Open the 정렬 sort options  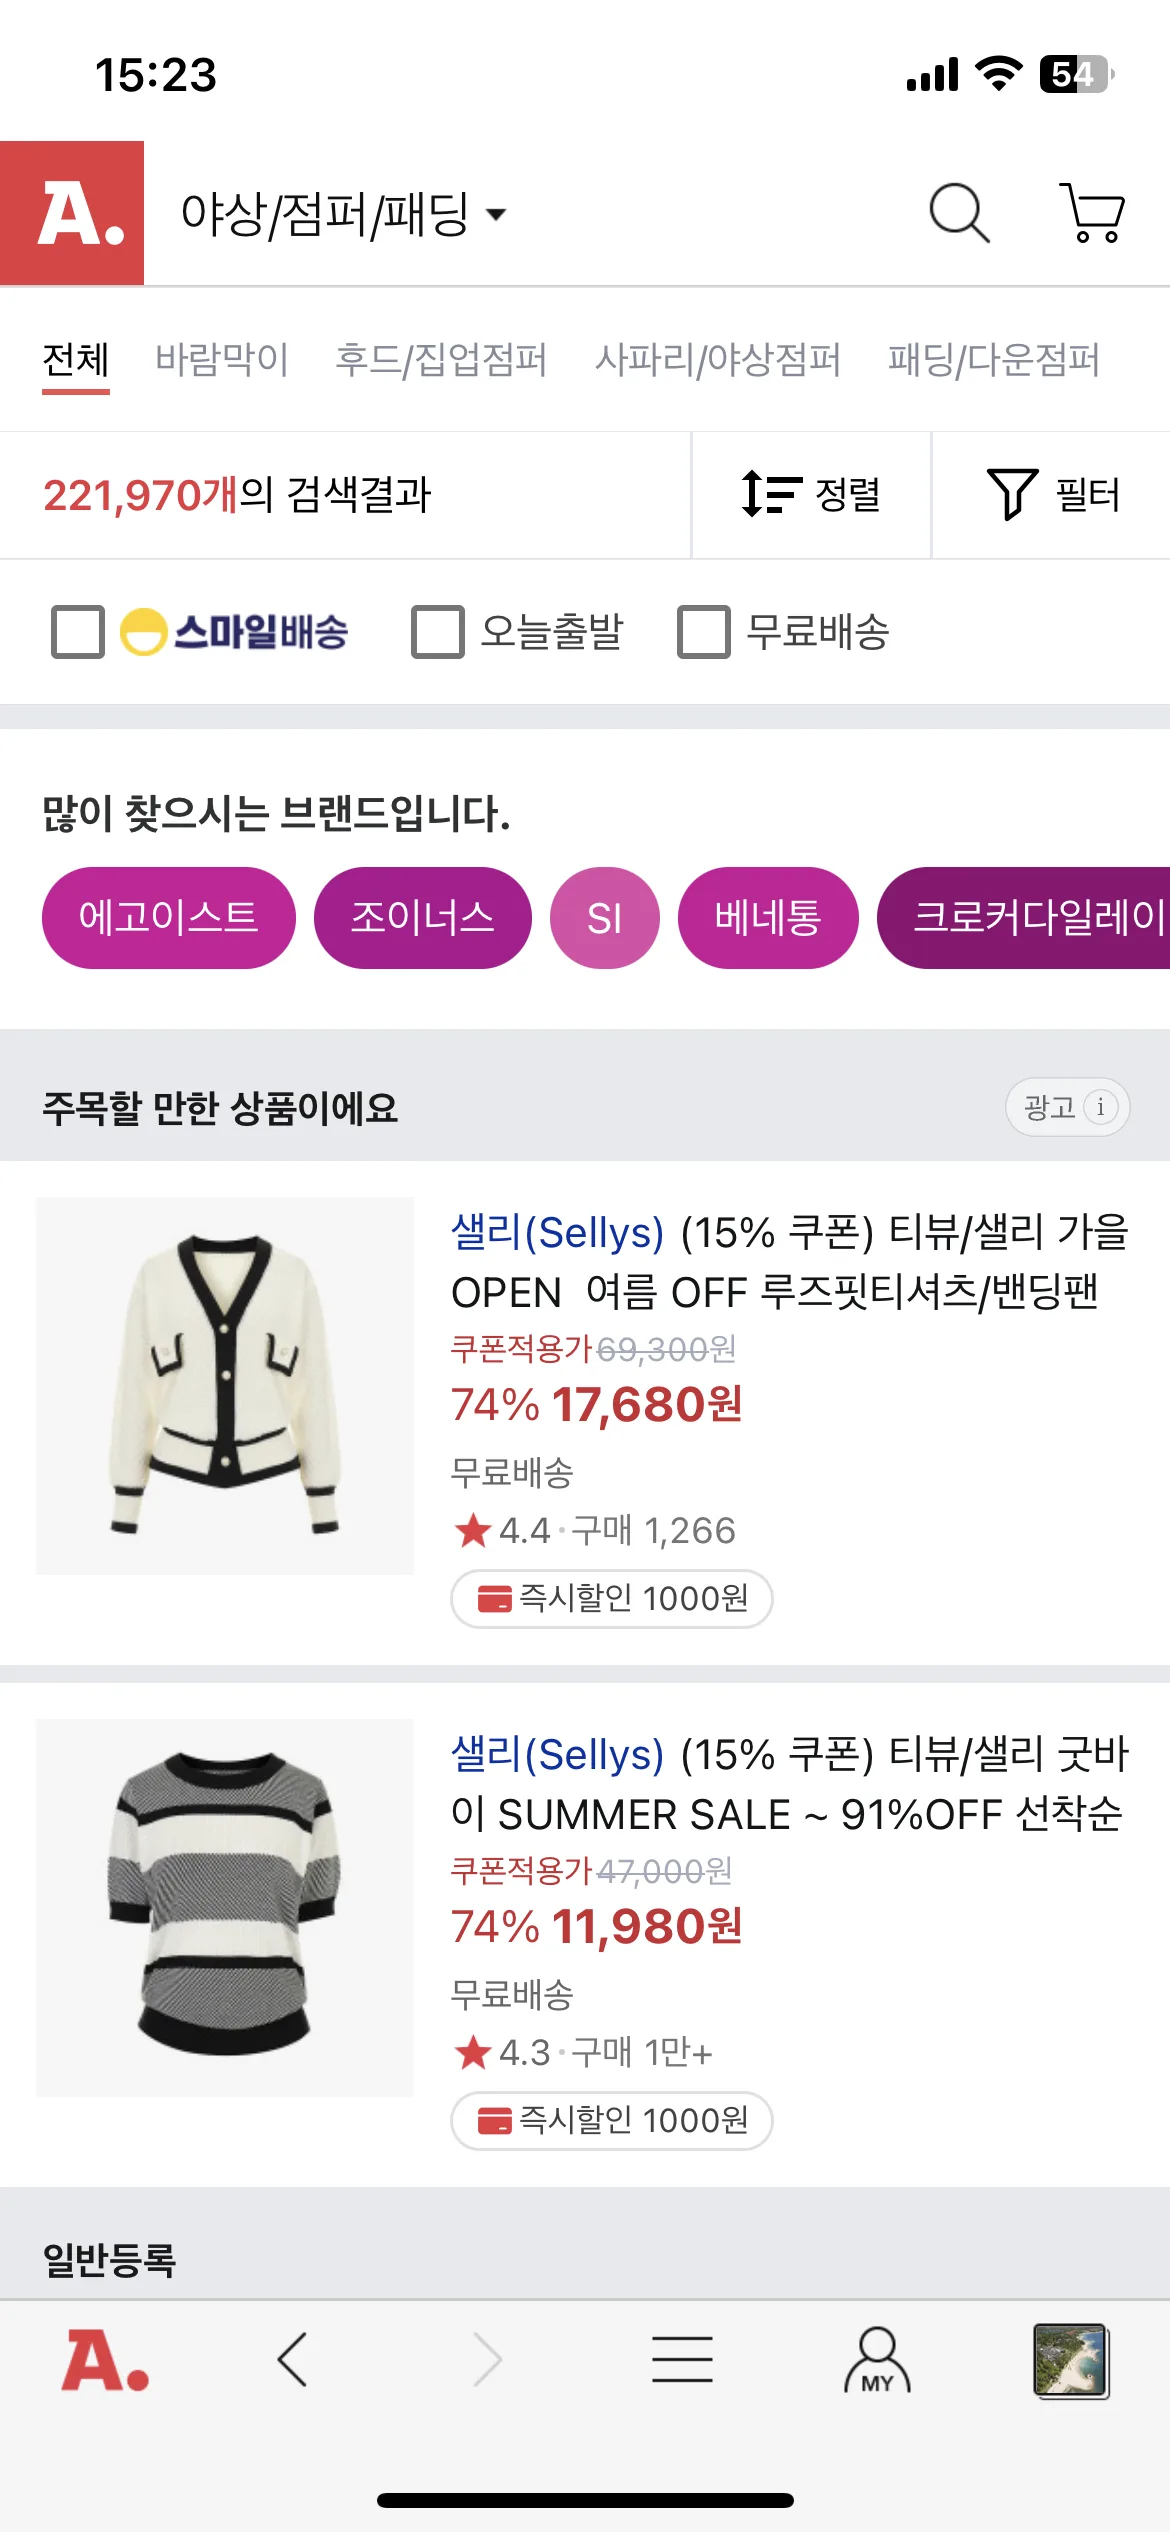pos(811,495)
